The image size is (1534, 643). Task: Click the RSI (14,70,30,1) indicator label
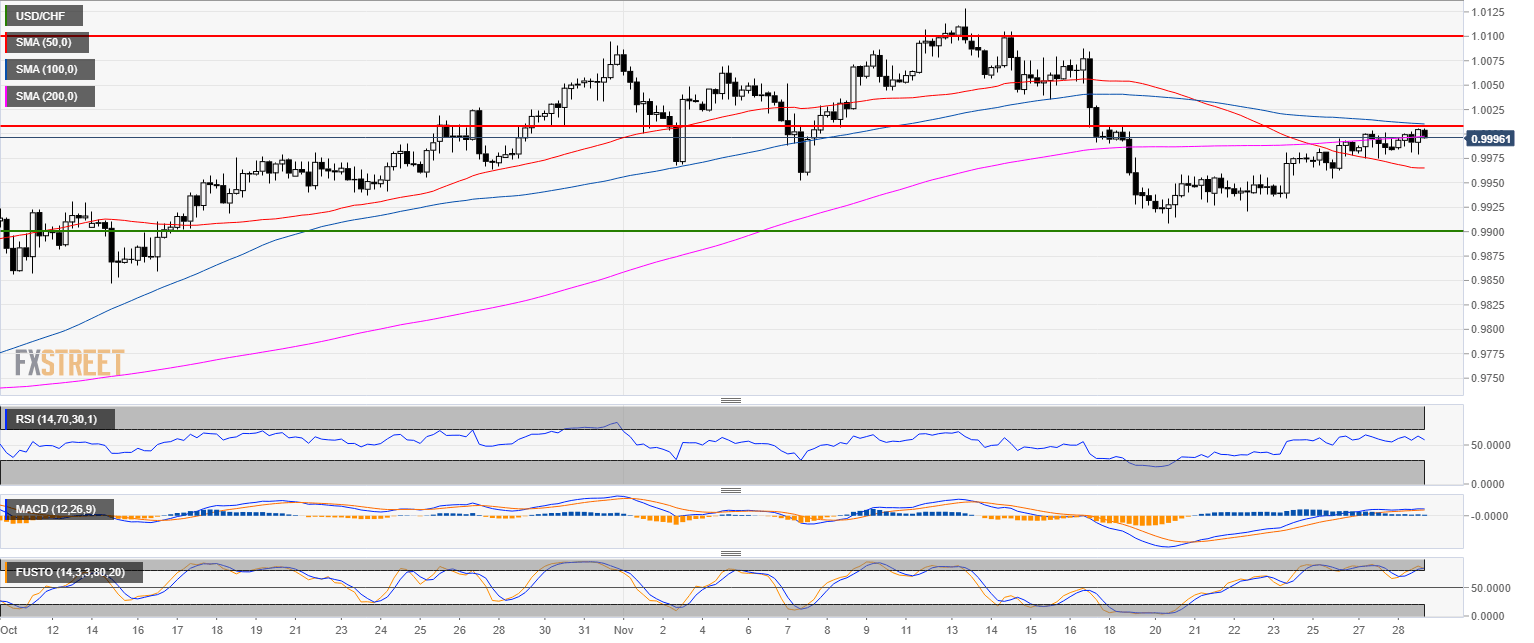point(58,418)
